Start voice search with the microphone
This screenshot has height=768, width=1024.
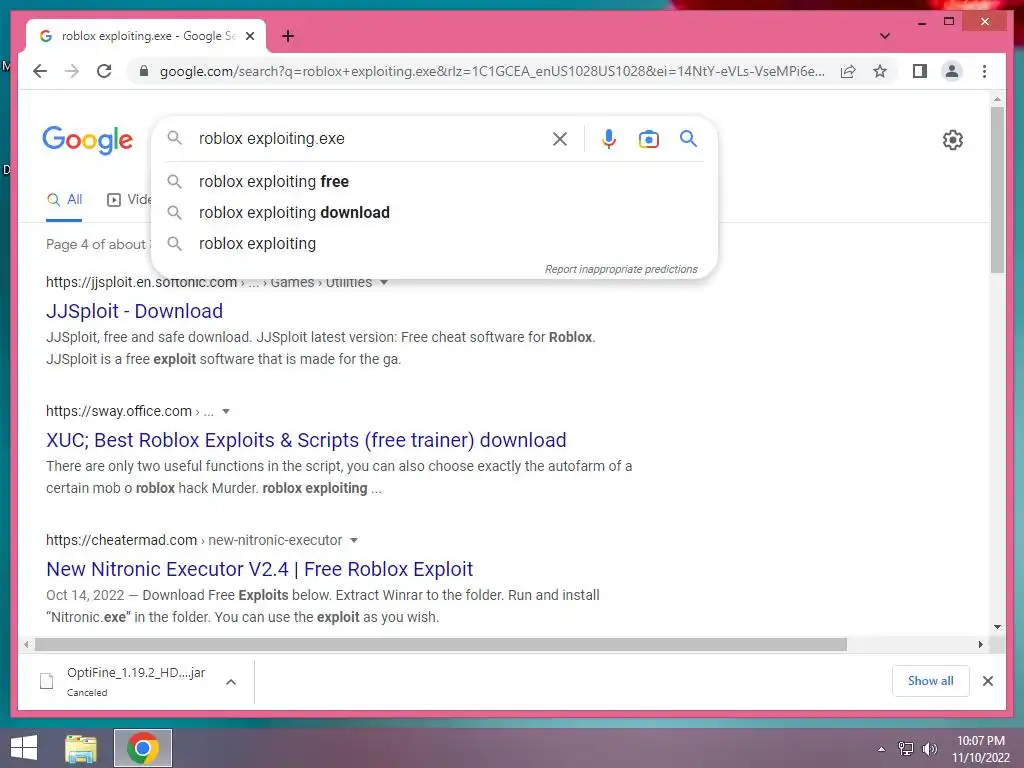point(609,138)
